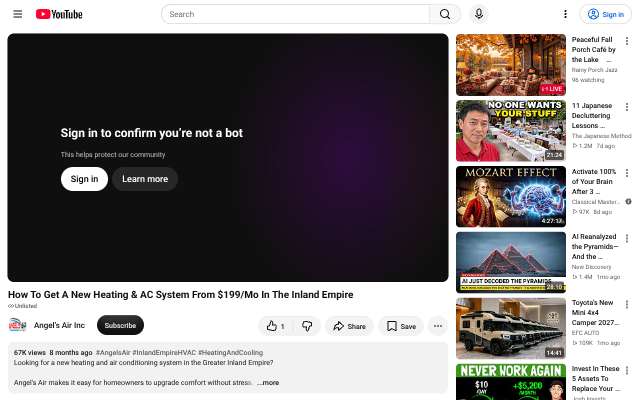Click the Sign in button in header
The width and height of the screenshot is (640, 400).
[606, 14]
